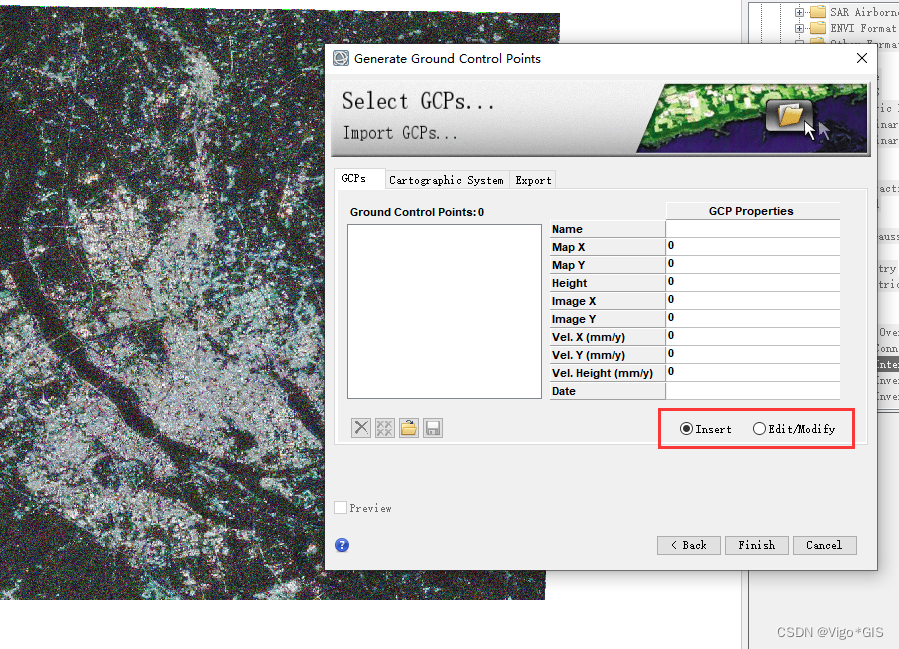The width and height of the screenshot is (899, 649).
Task: Click the ENVI Format folder icon in the tree
Action: (x=818, y=28)
